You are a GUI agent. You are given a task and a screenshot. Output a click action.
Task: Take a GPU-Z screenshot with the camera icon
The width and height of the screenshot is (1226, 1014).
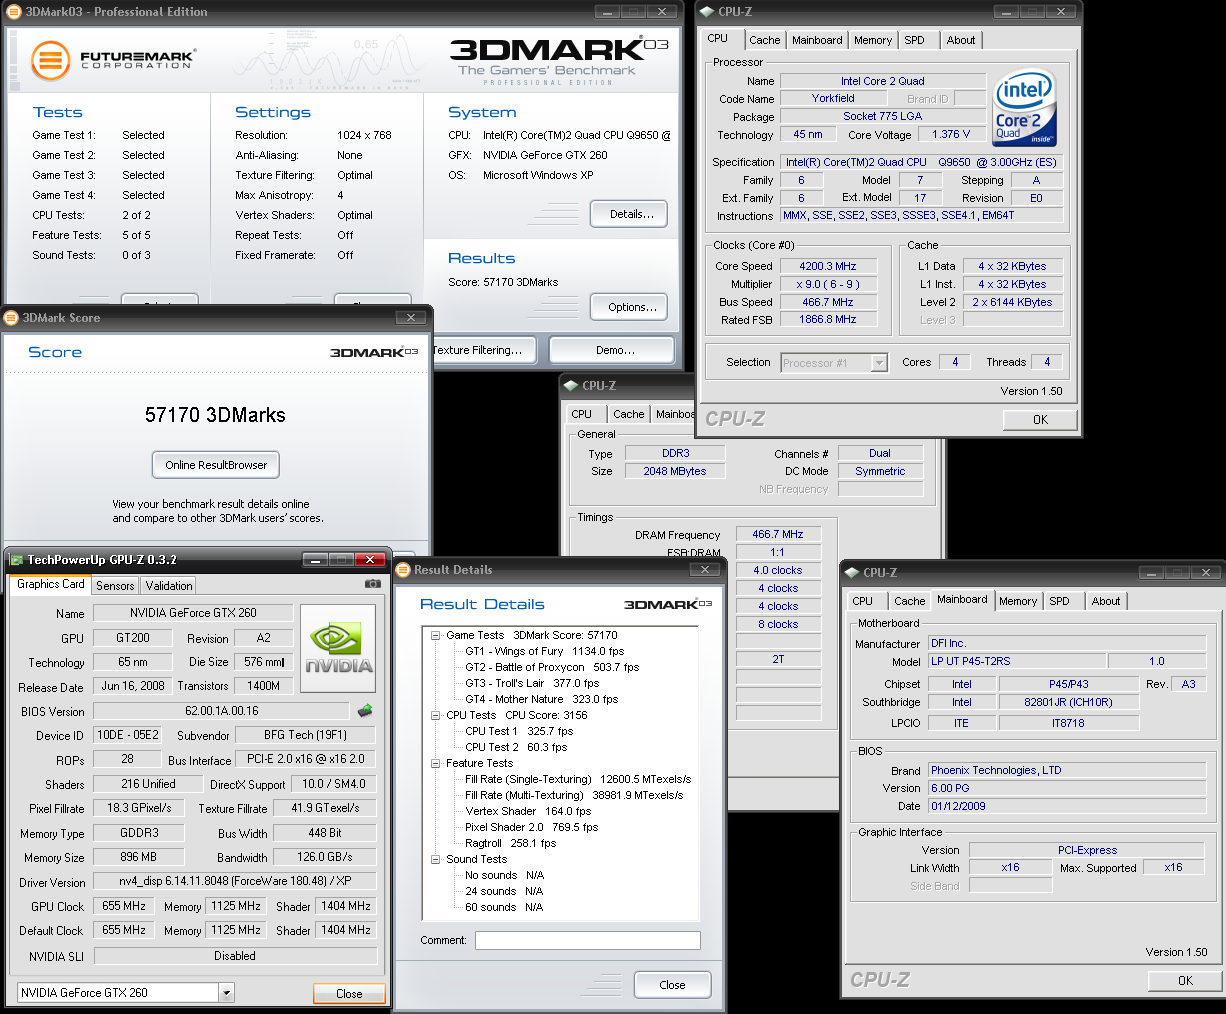point(372,584)
